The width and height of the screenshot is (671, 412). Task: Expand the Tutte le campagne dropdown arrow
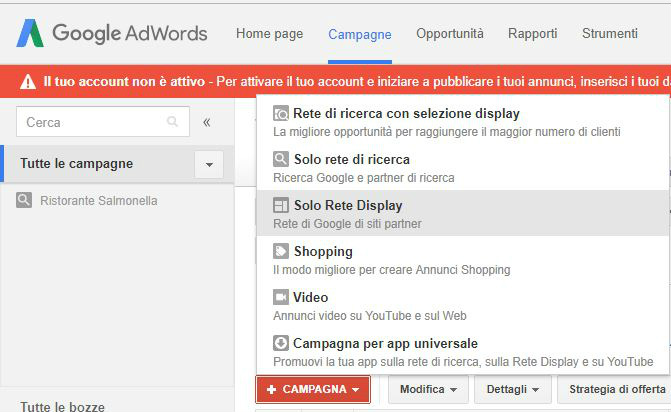[209, 164]
